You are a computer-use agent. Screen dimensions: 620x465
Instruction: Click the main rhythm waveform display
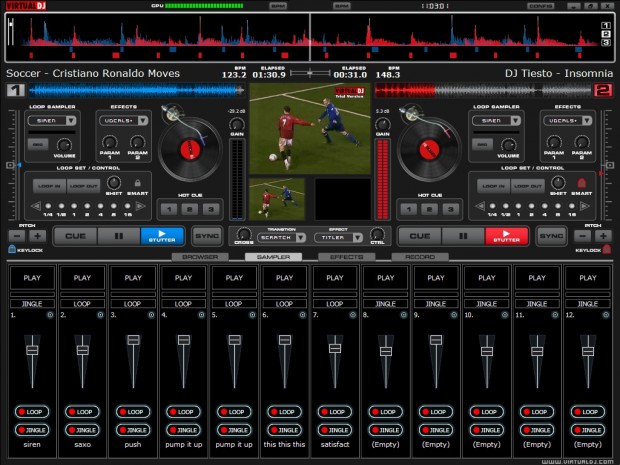[310, 38]
